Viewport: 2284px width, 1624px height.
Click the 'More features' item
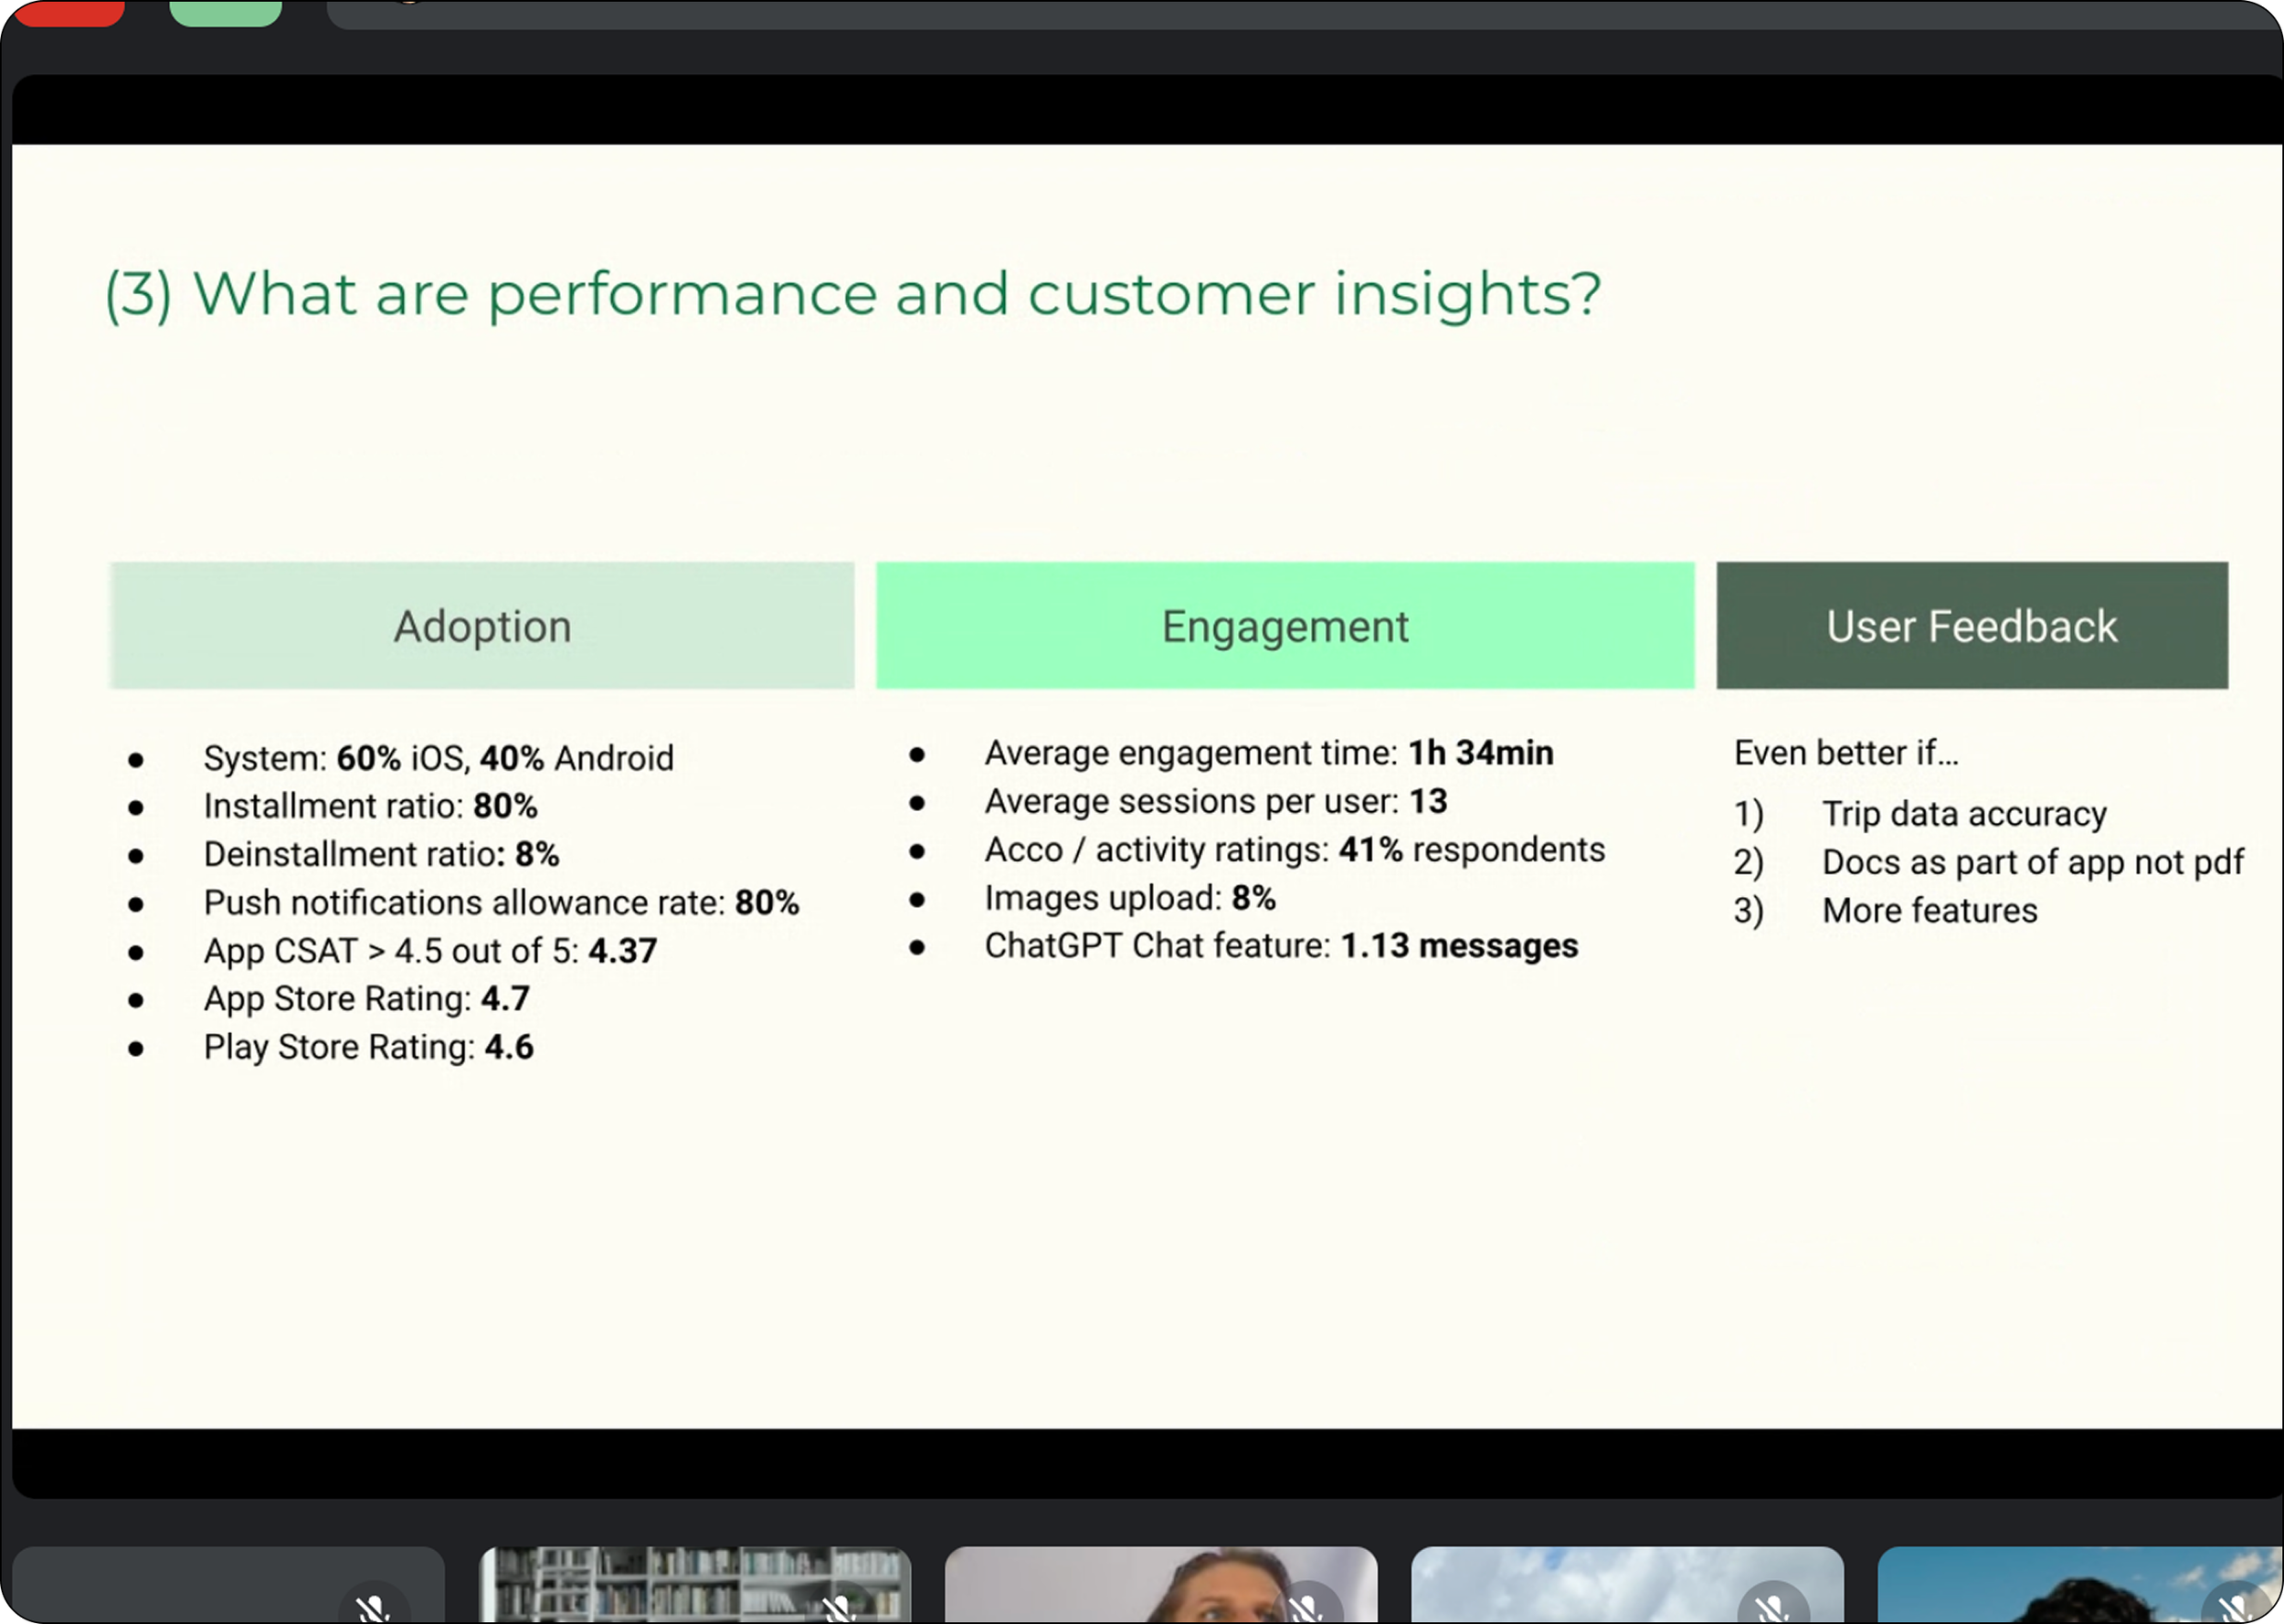tap(1930, 910)
